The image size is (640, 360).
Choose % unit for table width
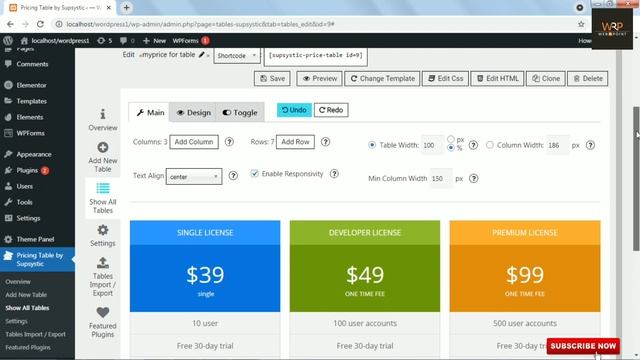(x=451, y=148)
